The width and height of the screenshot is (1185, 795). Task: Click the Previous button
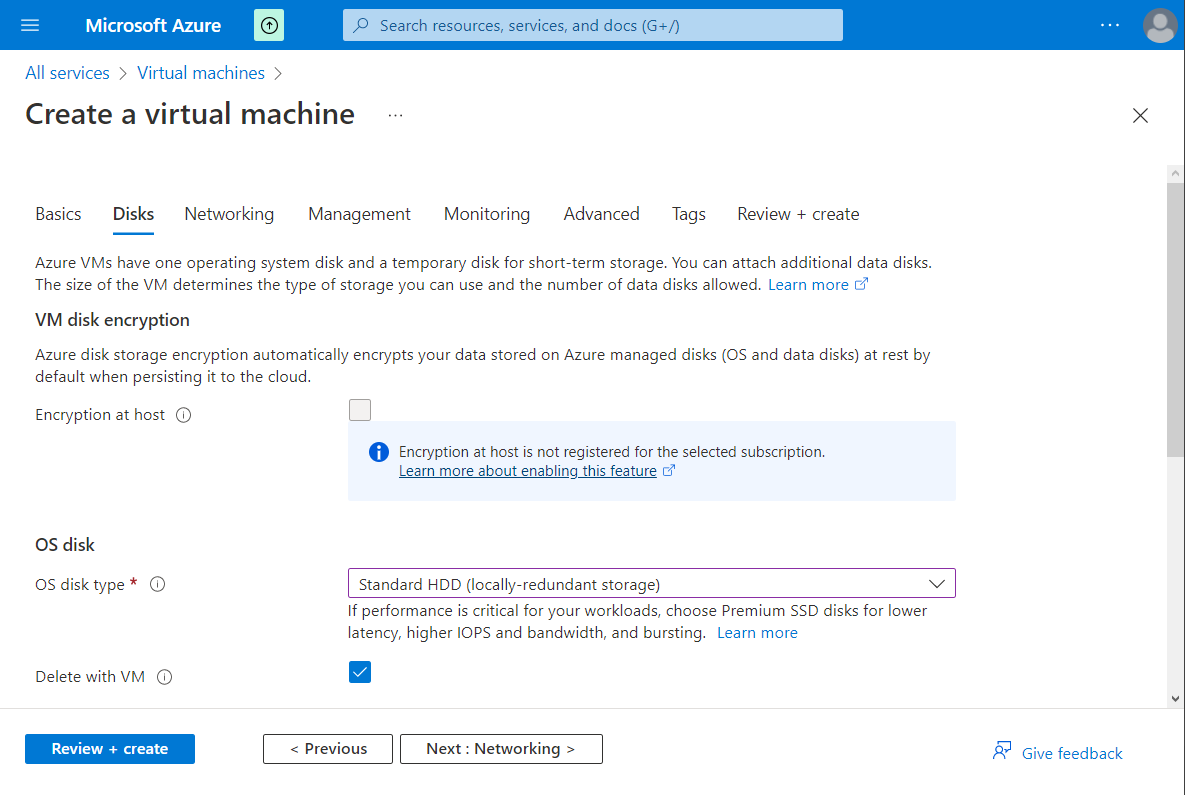coord(328,749)
